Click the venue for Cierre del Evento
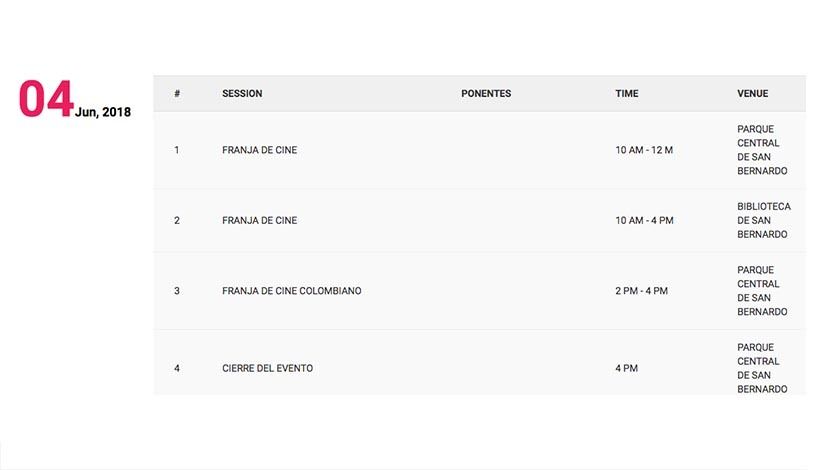 (x=762, y=368)
